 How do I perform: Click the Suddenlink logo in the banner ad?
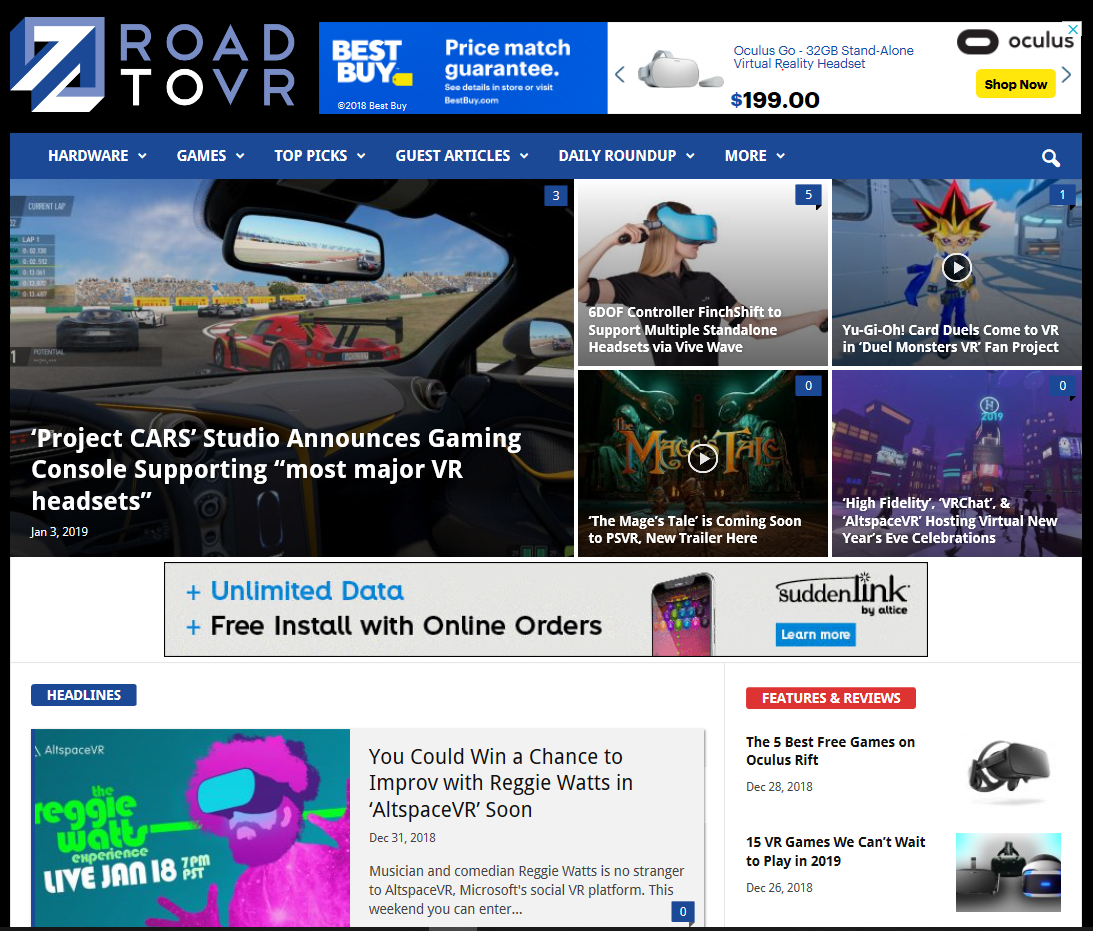843,594
